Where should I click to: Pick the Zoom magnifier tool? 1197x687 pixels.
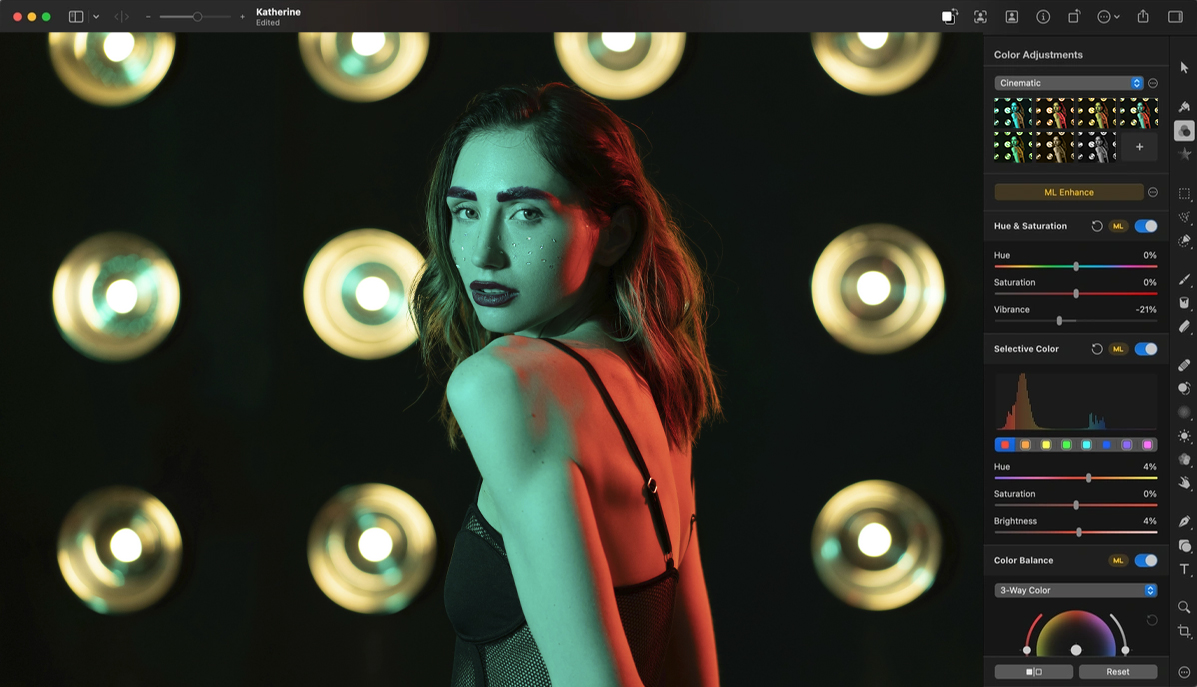[x=1184, y=607]
